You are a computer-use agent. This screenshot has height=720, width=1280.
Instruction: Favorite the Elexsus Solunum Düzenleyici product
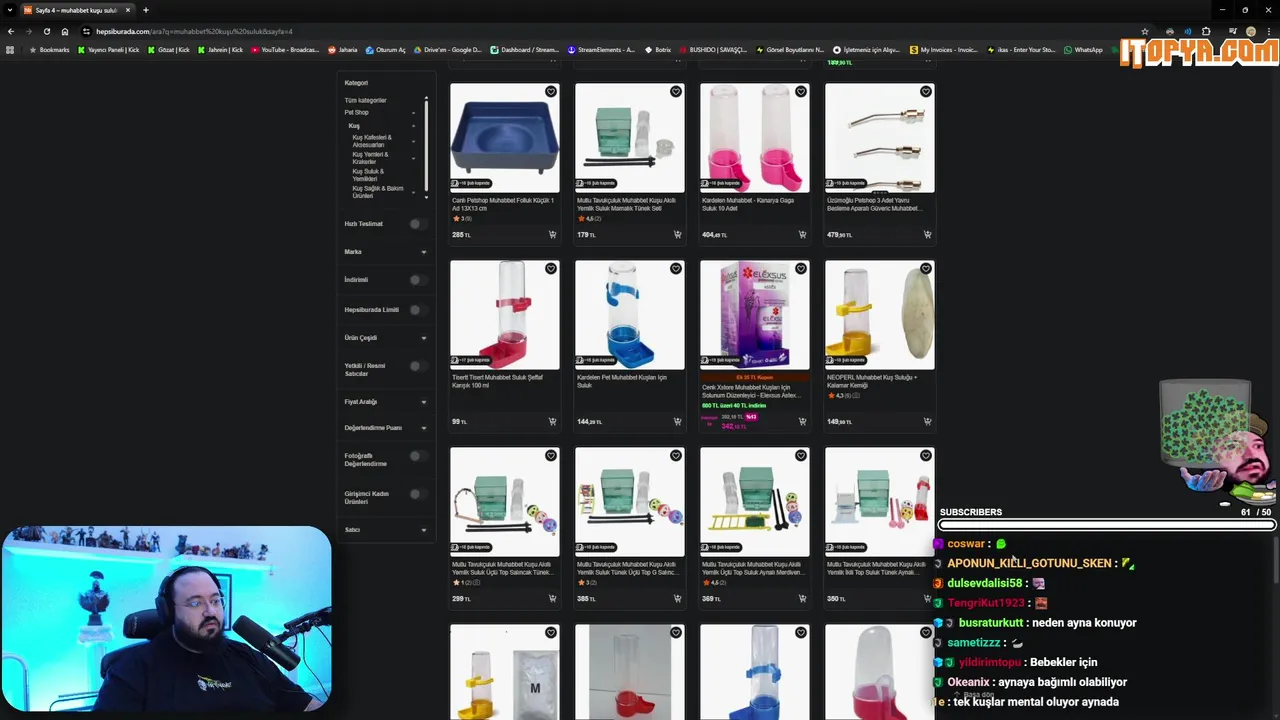coord(801,268)
